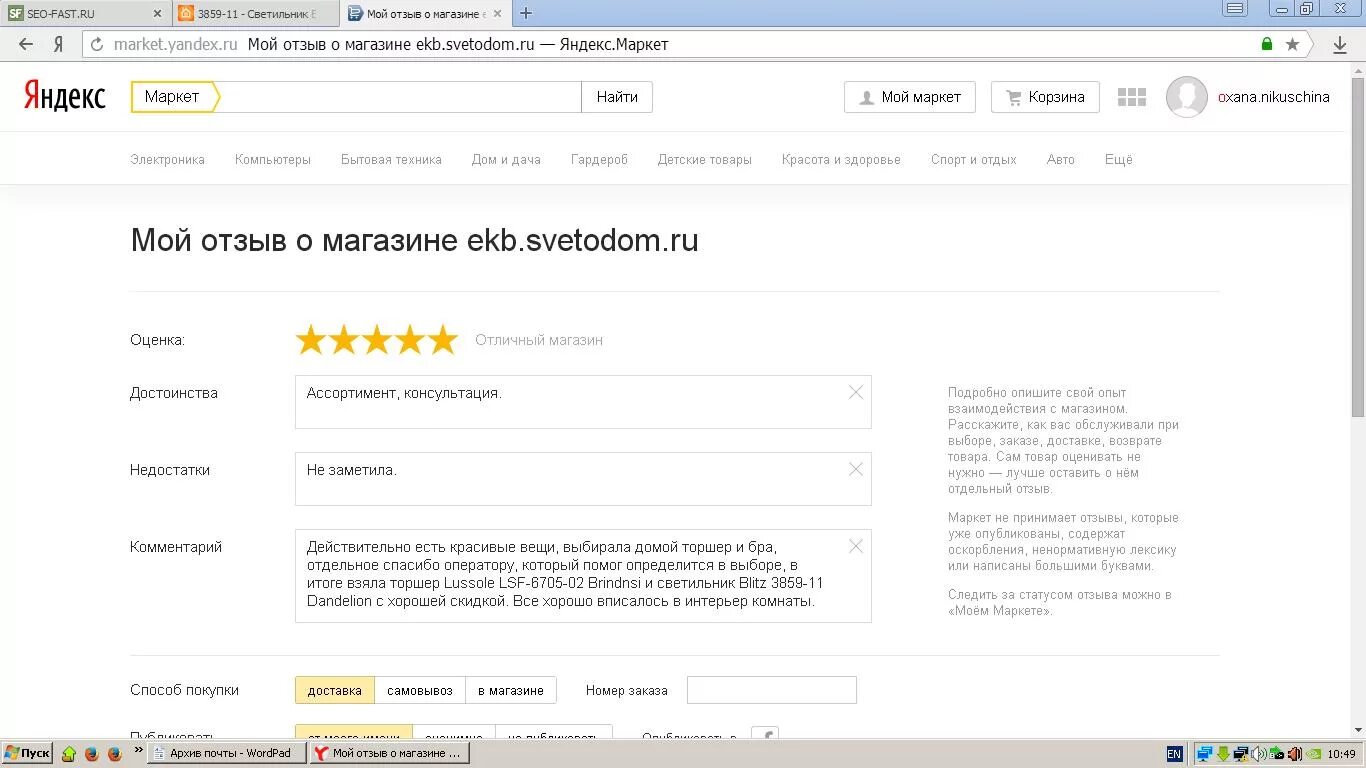Image resolution: width=1366 pixels, height=768 pixels.
Task: Open Детские товары category
Action: [704, 160]
